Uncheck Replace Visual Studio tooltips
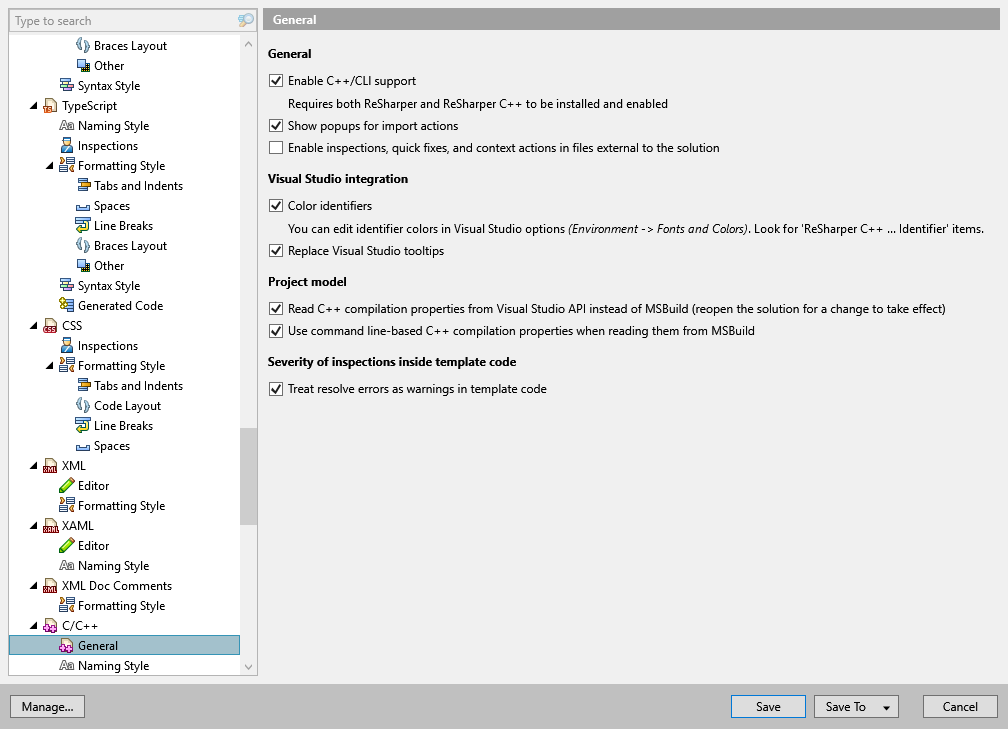1008x729 pixels. pyautogui.click(x=276, y=251)
